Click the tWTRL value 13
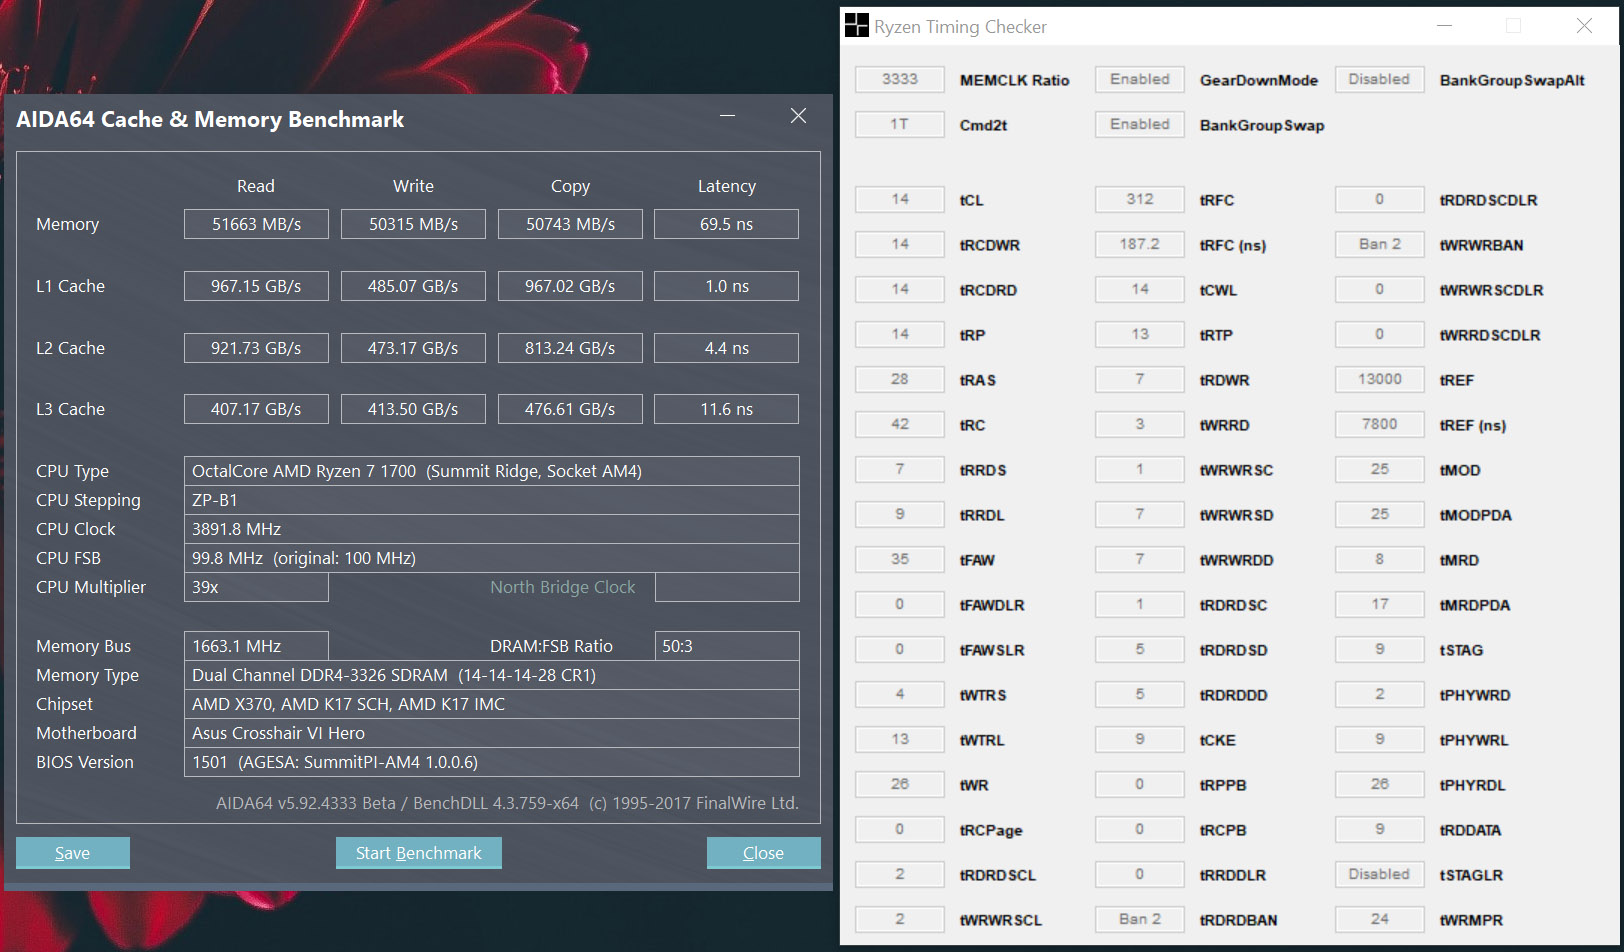This screenshot has width=1624, height=952. click(x=900, y=739)
